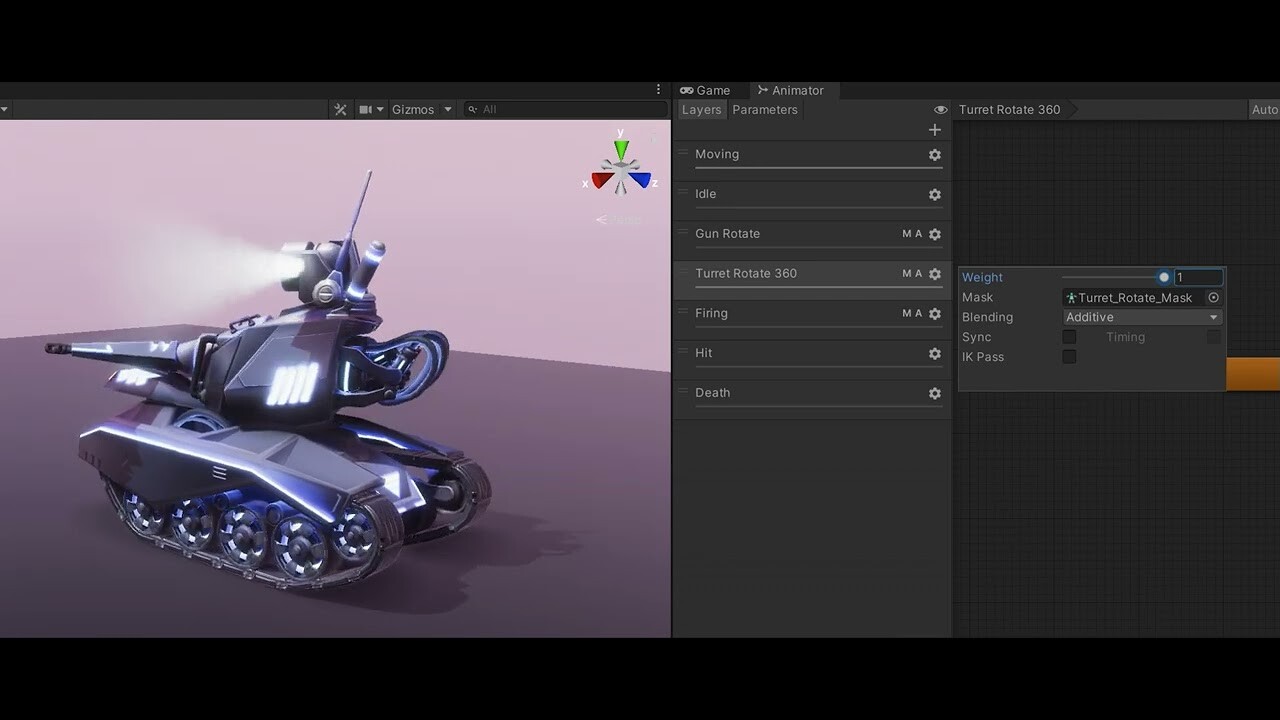1280x720 pixels.
Task: Select the Turret Rotate 360 breadcrumb label
Action: click(x=1009, y=109)
